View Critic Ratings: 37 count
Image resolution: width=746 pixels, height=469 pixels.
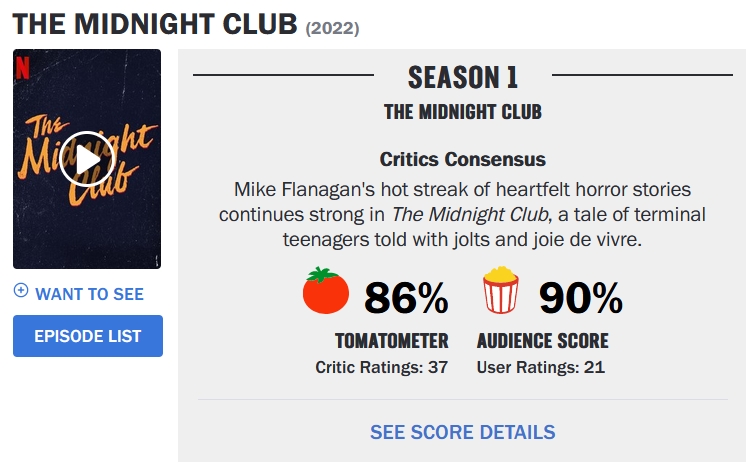click(381, 367)
